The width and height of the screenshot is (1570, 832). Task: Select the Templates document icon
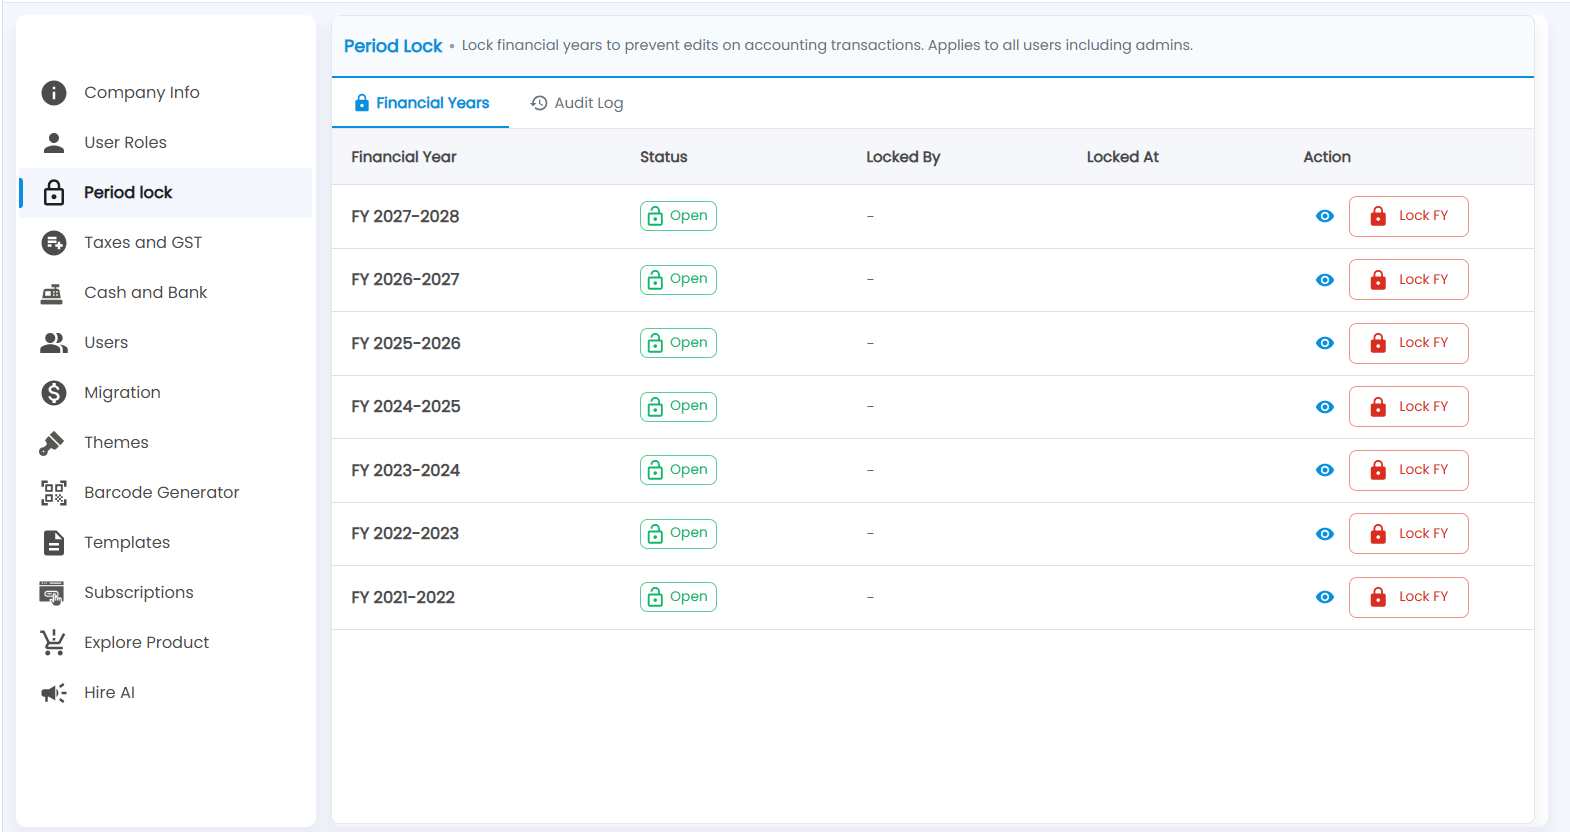click(x=54, y=543)
